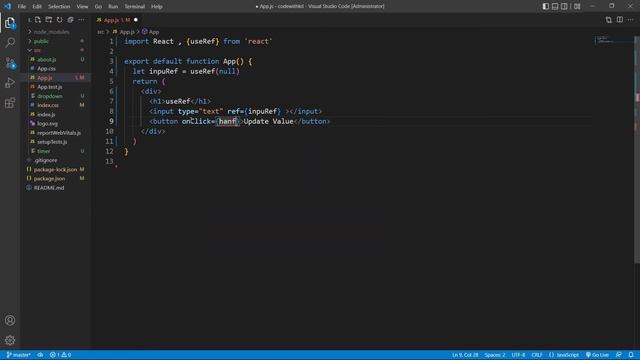Toggle the primary side bar layout icon
This screenshot has height=360, width=640.
tap(546, 6)
